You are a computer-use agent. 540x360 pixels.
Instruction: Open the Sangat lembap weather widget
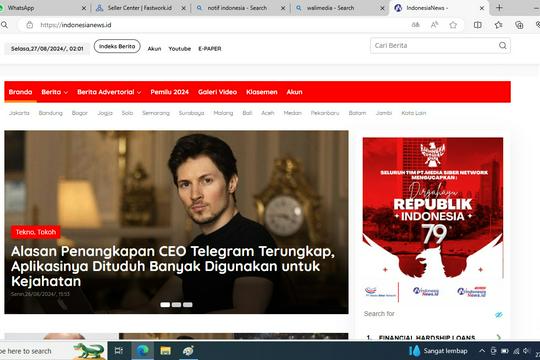point(438,351)
